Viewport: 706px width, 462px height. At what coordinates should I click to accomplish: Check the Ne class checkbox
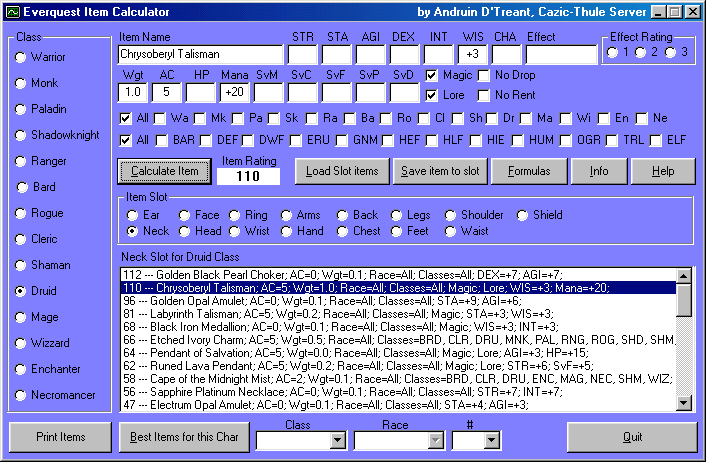pos(641,119)
